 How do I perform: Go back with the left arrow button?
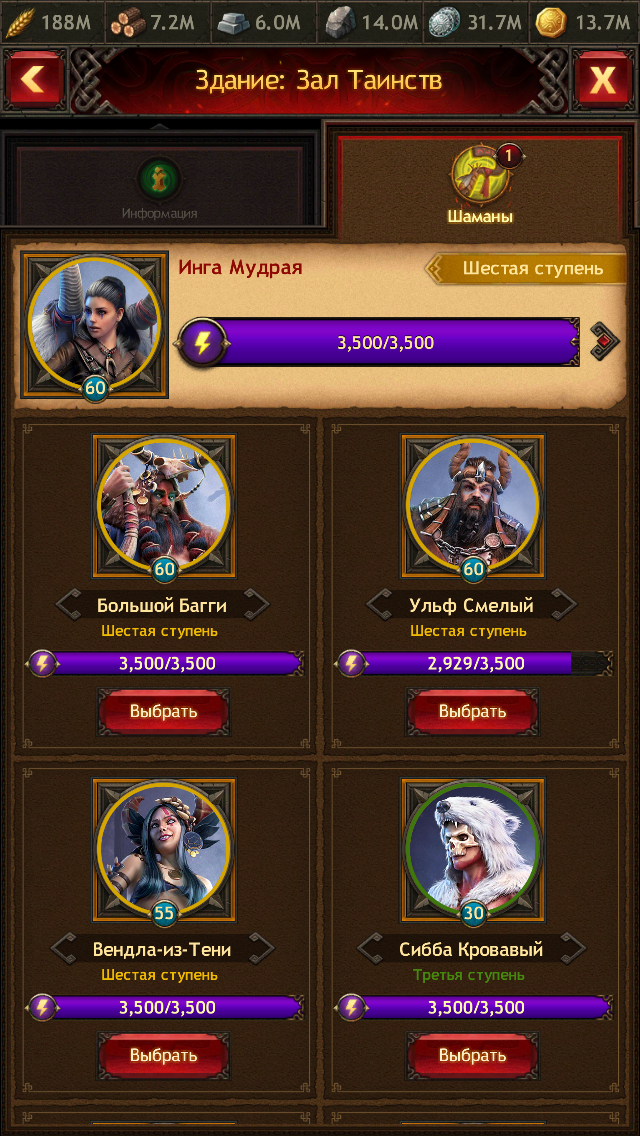coord(33,79)
